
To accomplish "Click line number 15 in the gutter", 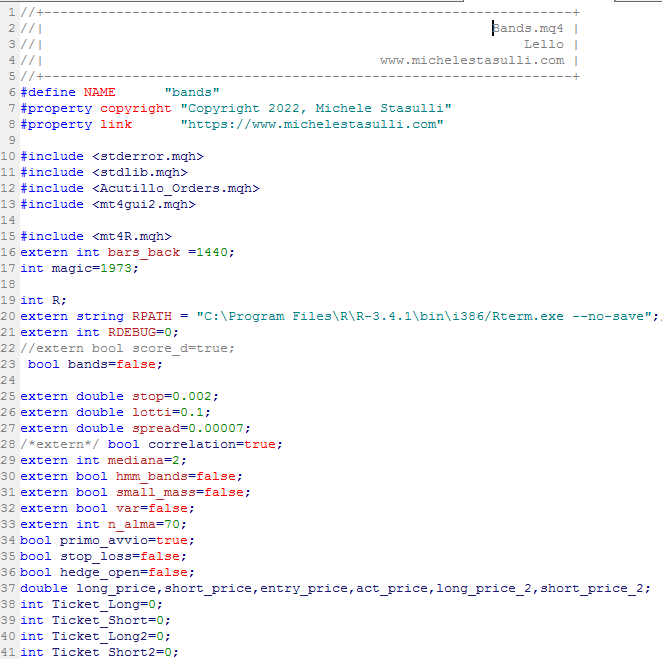I will click(9, 236).
